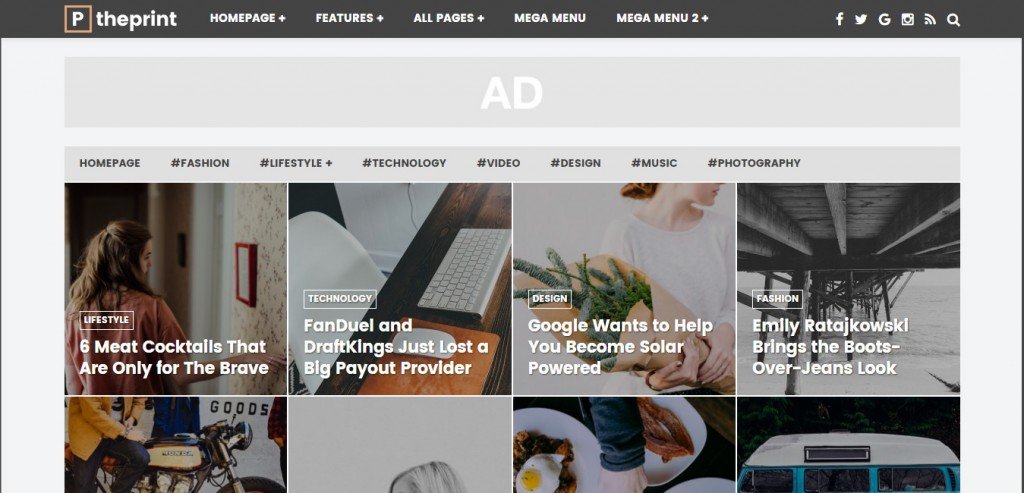1024x493 pixels.
Task: Open the Google social icon
Action: (884, 19)
